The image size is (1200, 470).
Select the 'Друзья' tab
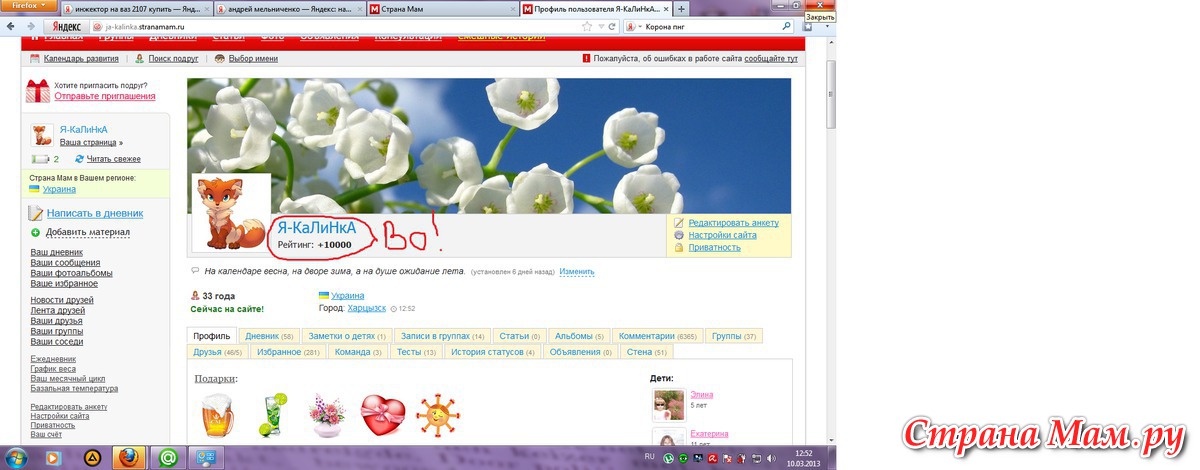pyautogui.click(x=217, y=352)
